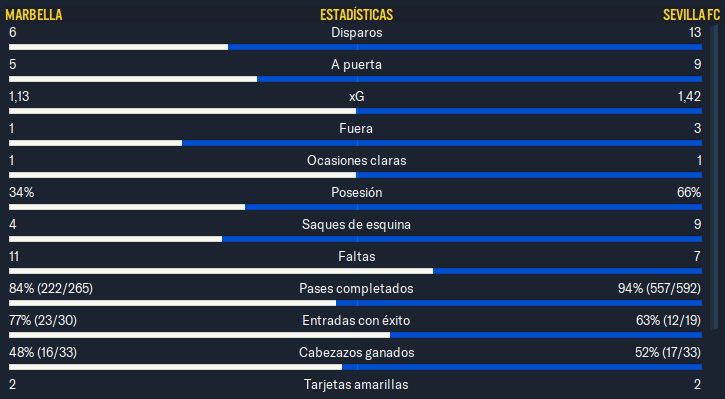Click the Faltas comparison bar
The width and height of the screenshot is (725, 399).
(355, 271)
